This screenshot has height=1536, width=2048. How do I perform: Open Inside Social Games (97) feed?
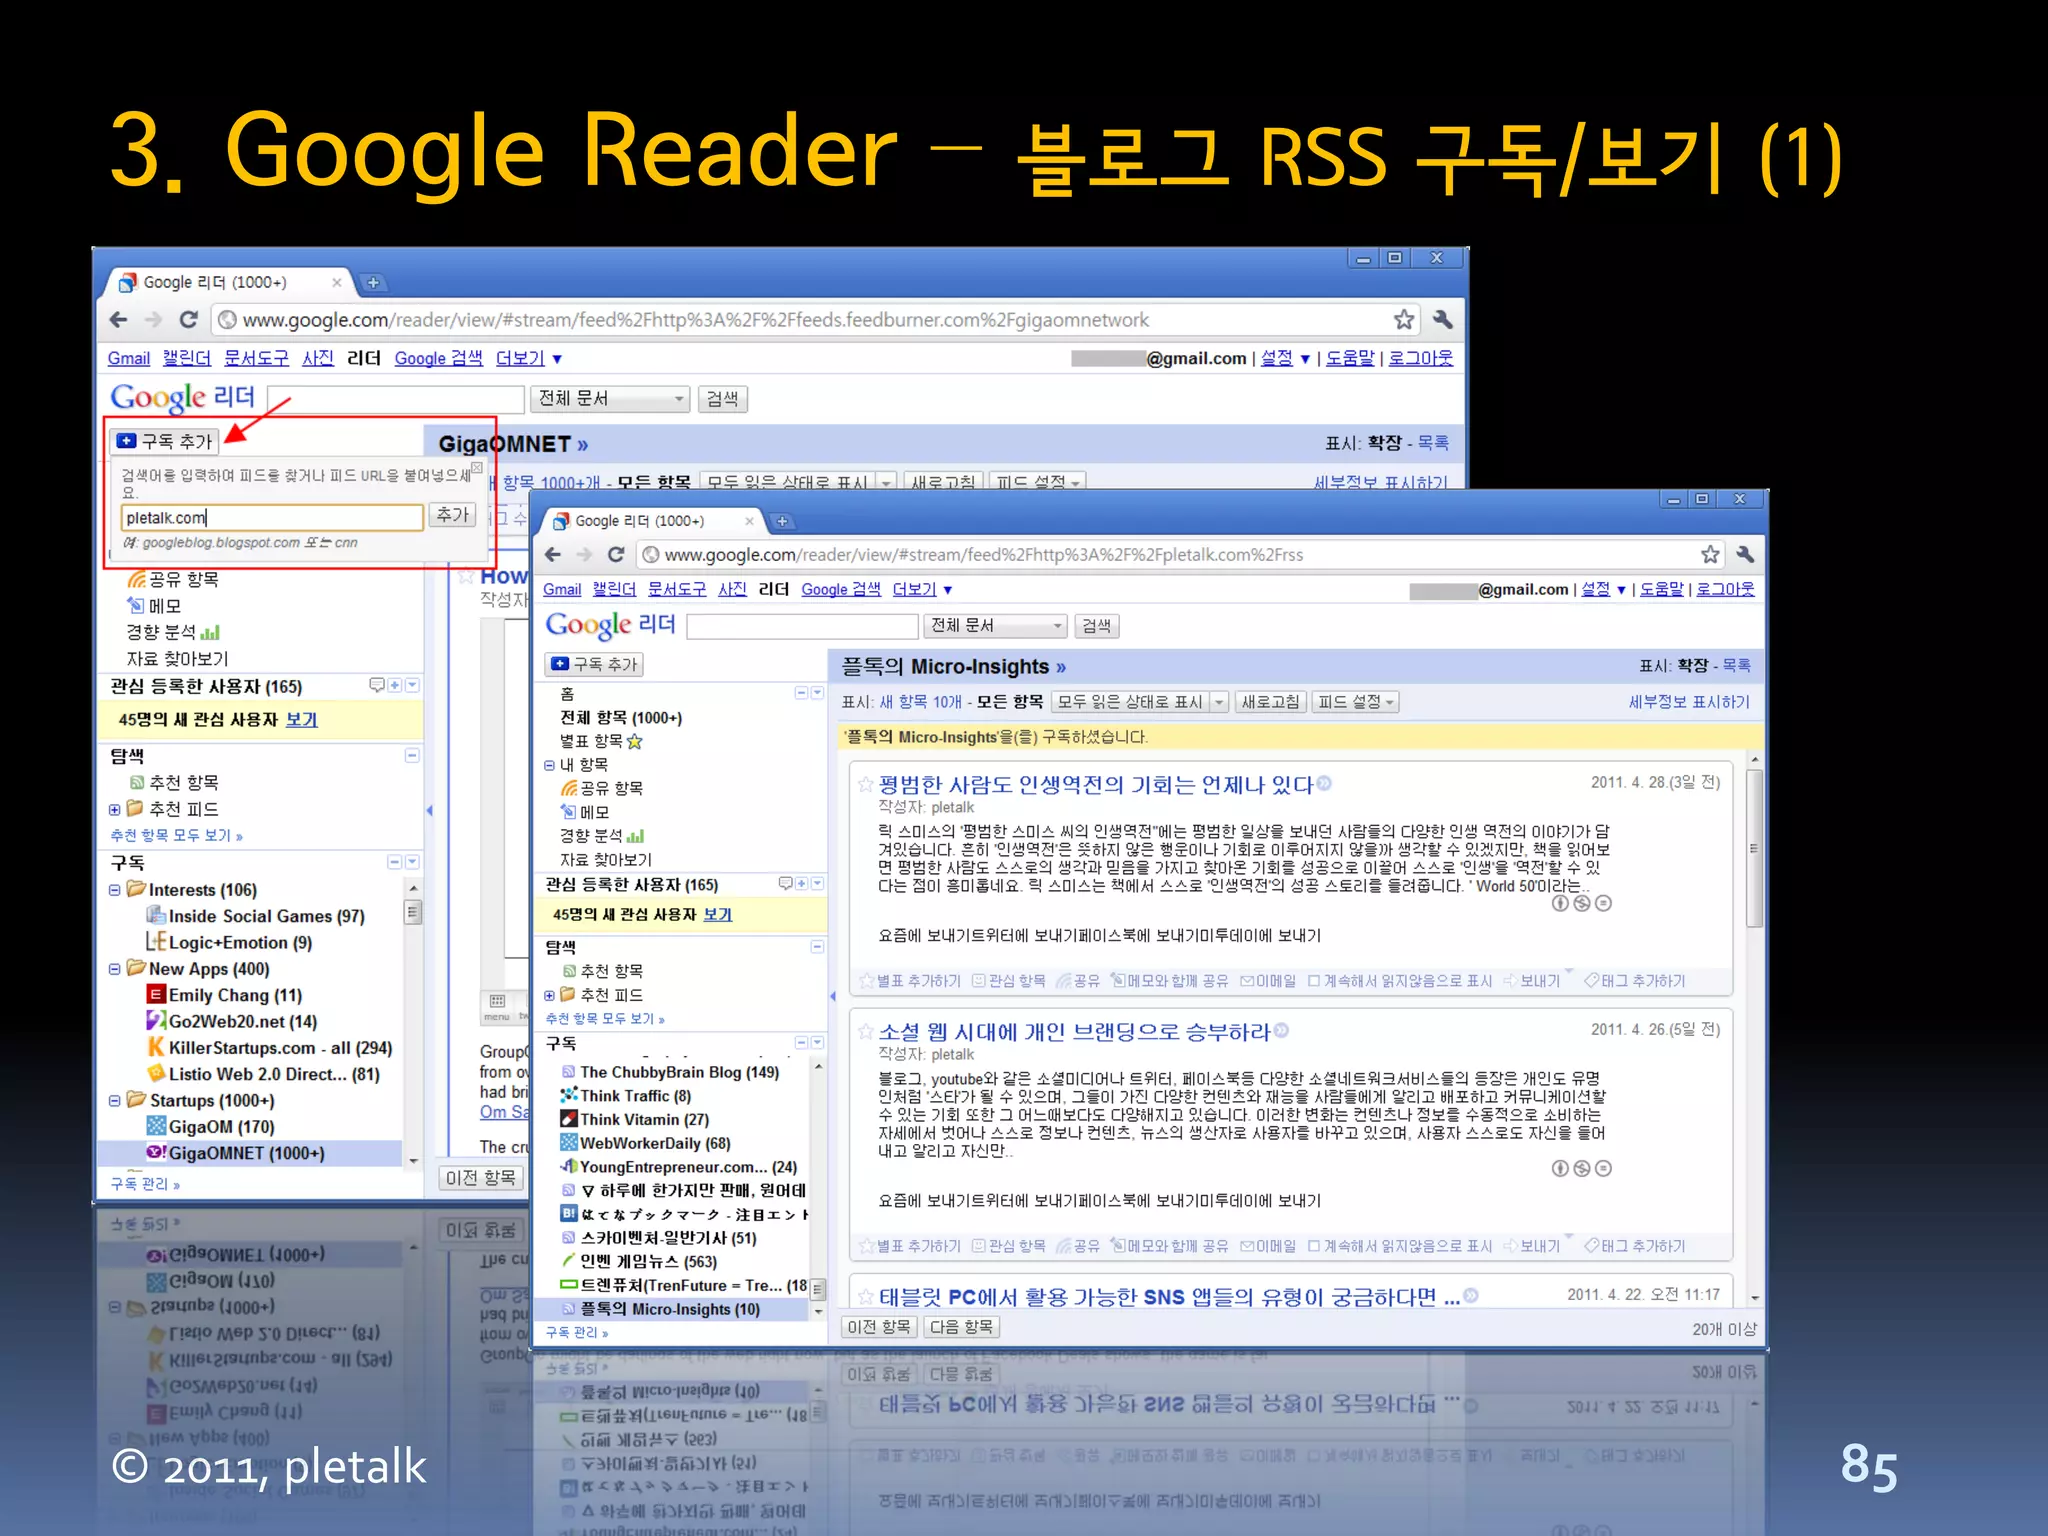(266, 916)
